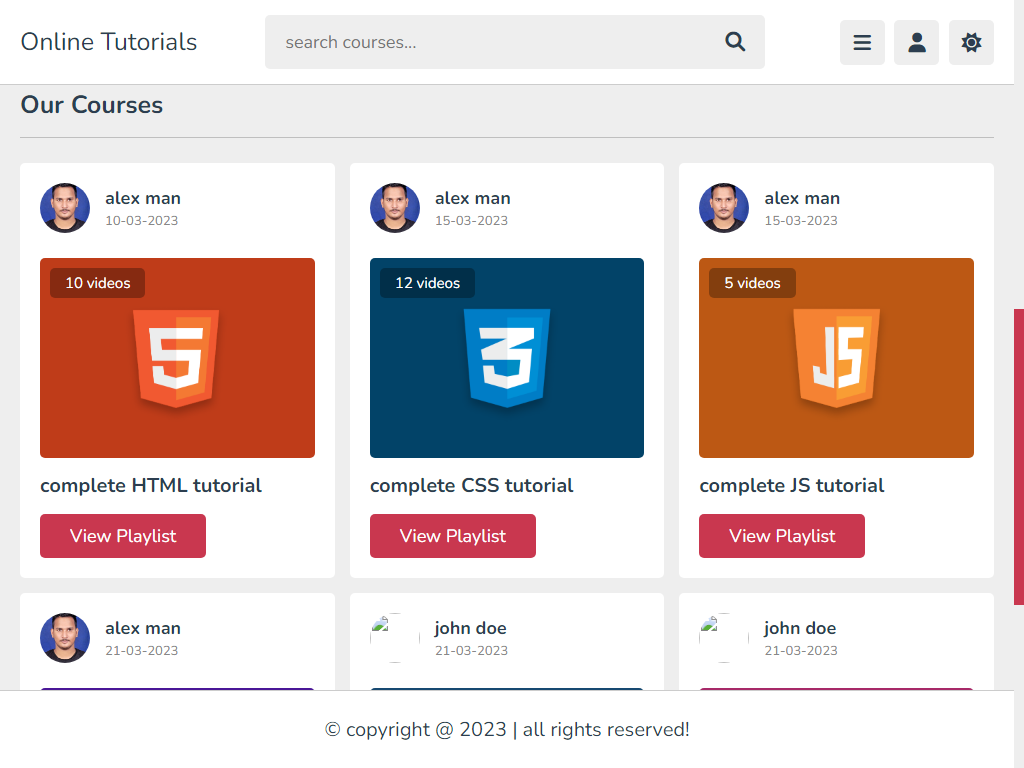Click the page vertical scrollbar thumb
Screen dimensions: 1024x768
(x=1019, y=456)
